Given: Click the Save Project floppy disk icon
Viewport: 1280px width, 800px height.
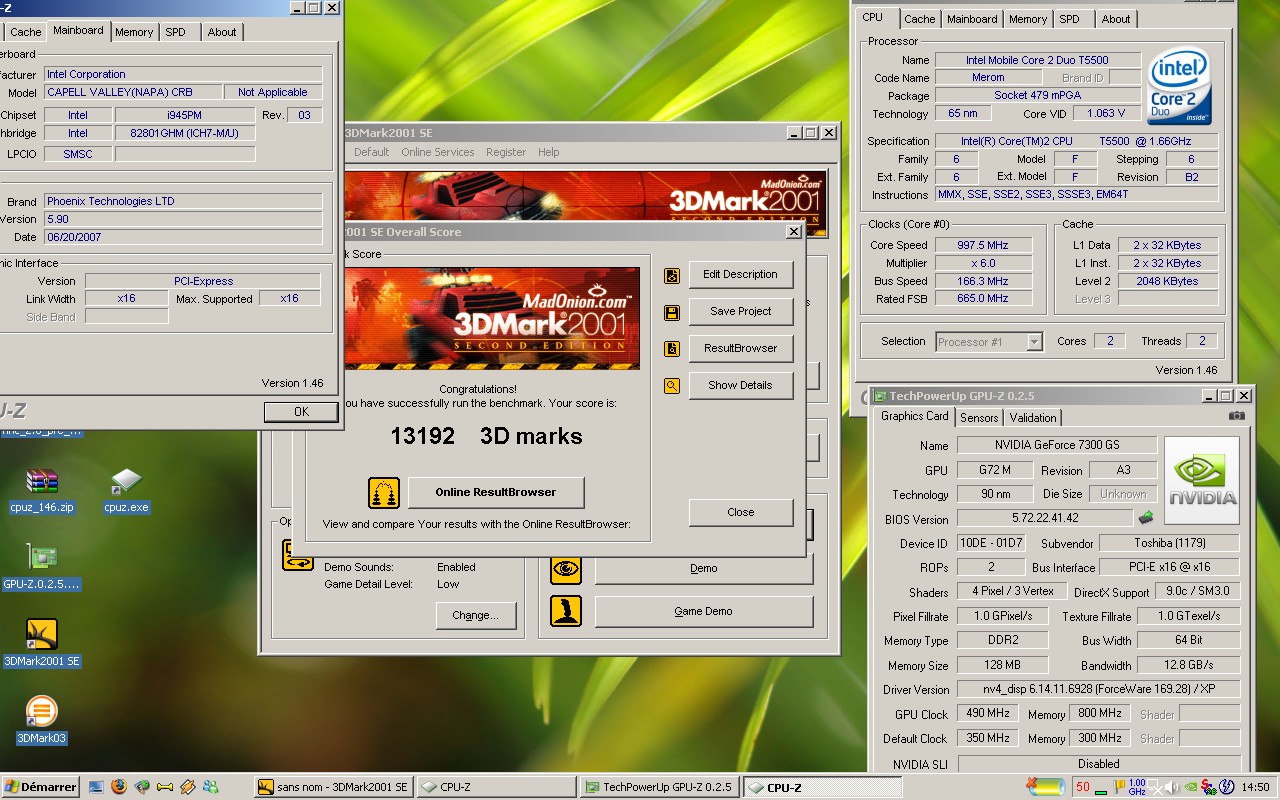Looking at the screenshot, I should click(x=672, y=313).
